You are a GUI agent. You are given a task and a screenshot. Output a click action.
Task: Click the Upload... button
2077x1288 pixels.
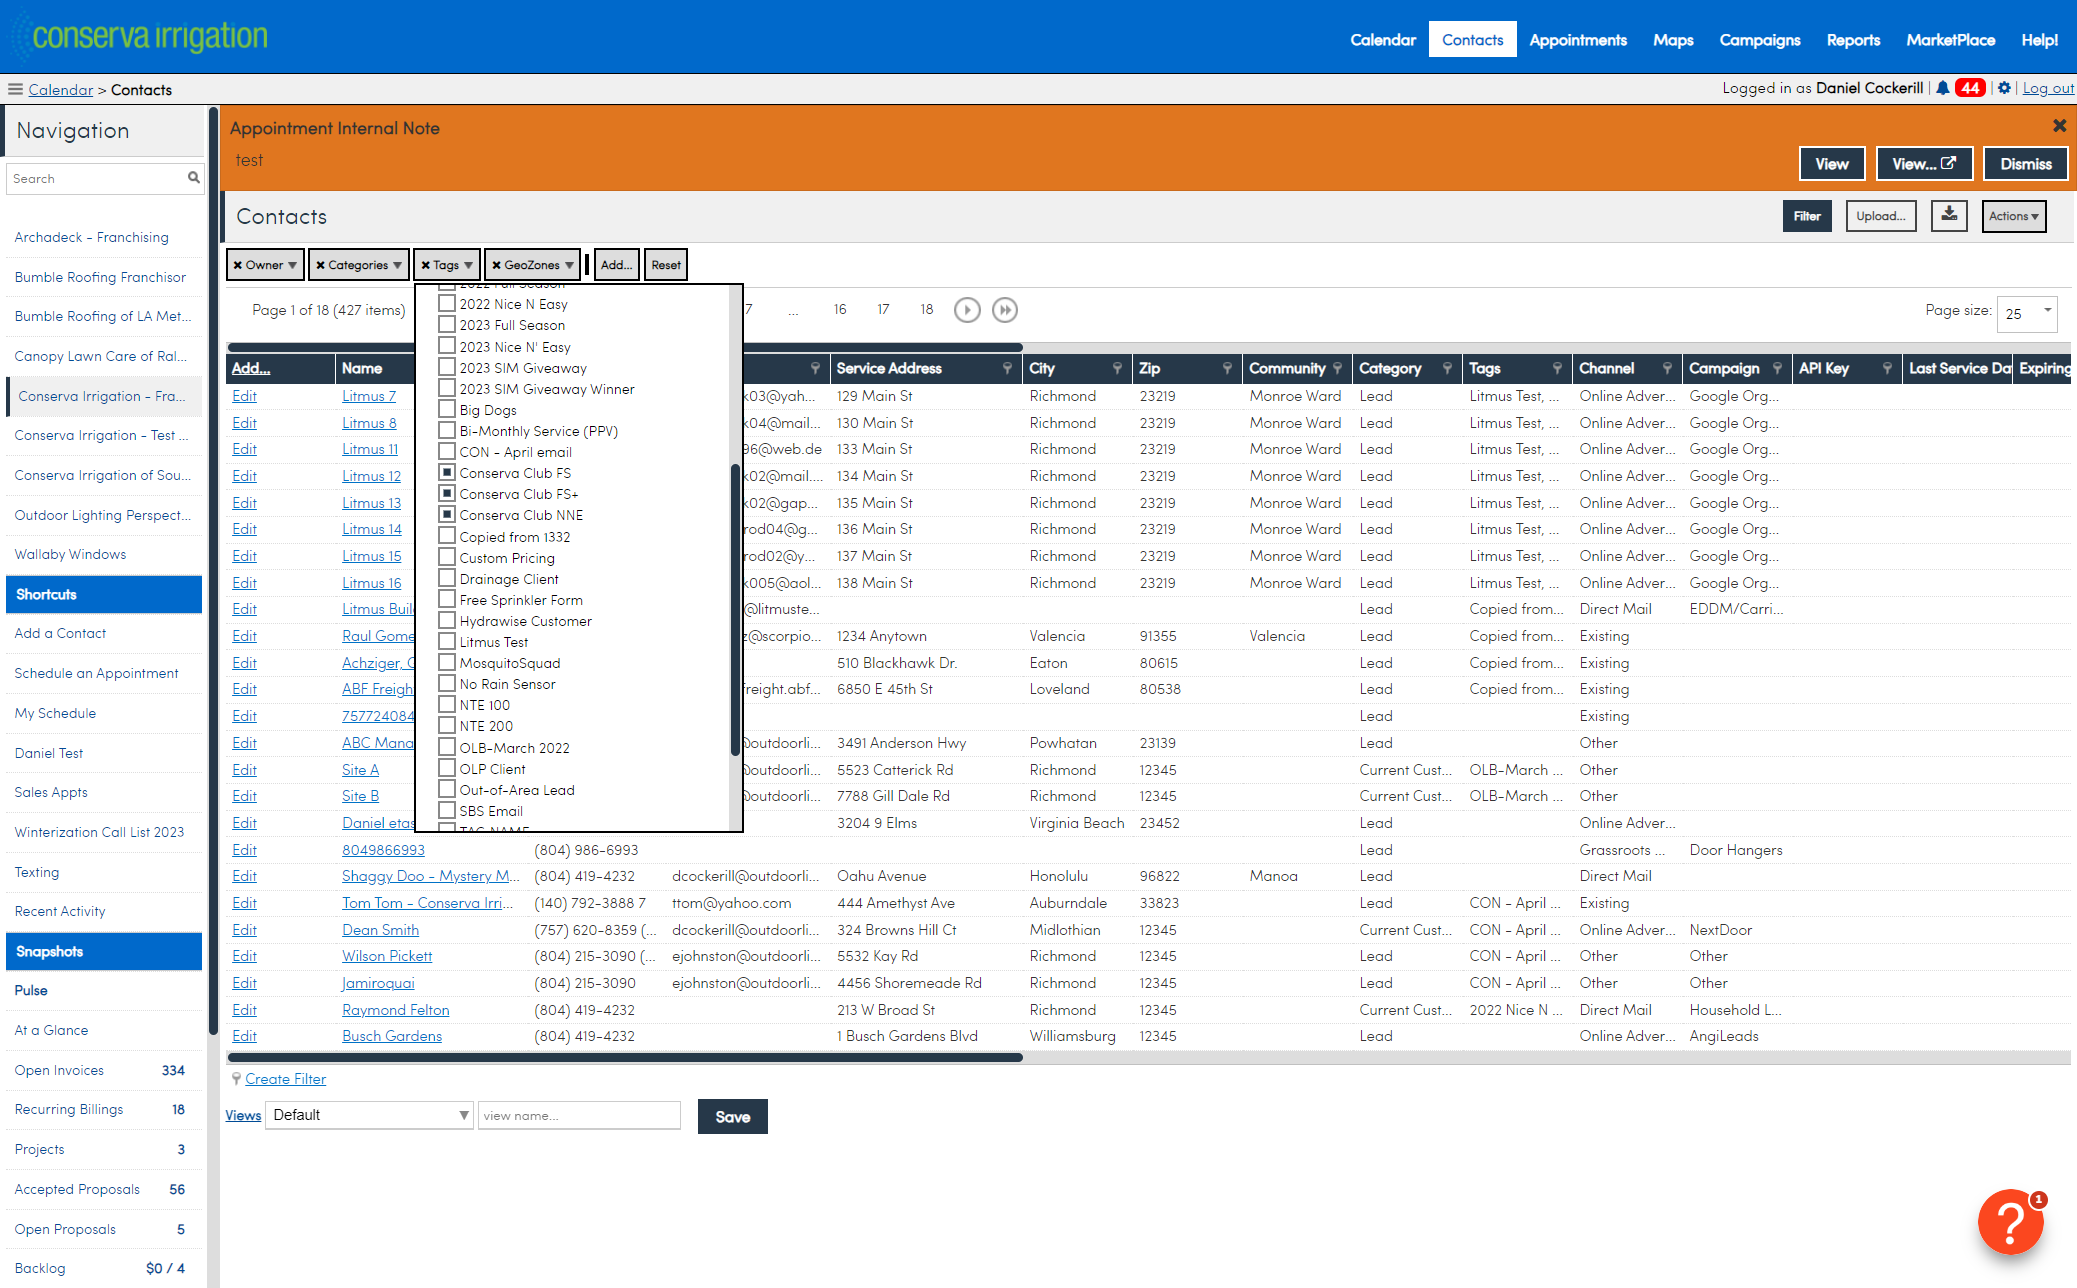[1880, 216]
